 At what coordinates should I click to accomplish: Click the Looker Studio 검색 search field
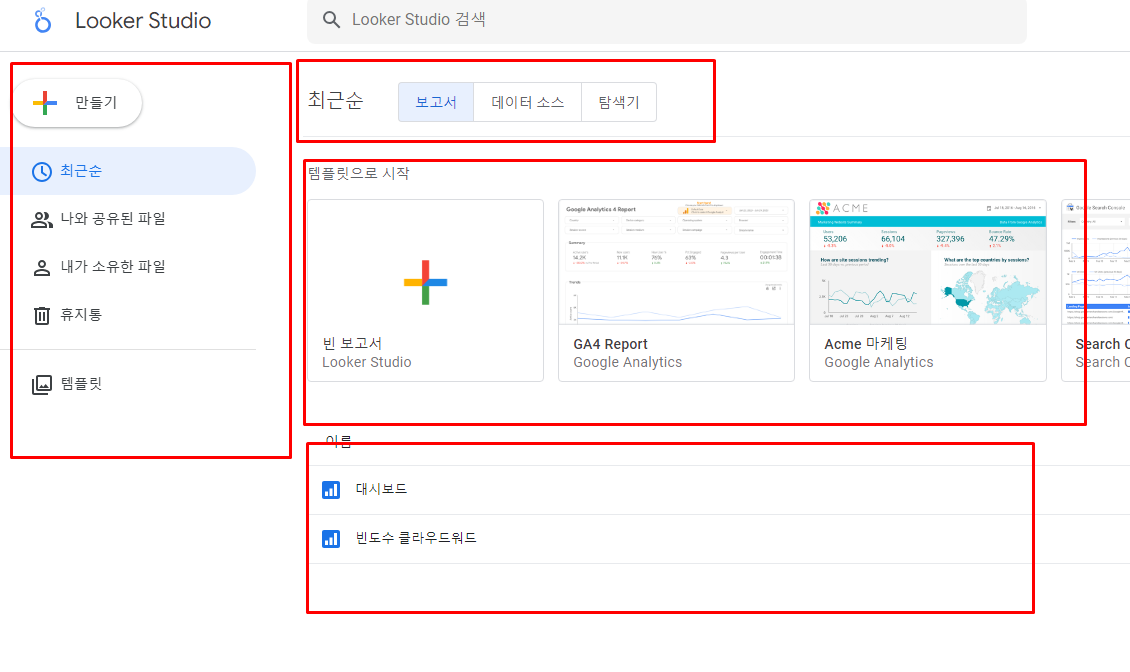(x=667, y=20)
